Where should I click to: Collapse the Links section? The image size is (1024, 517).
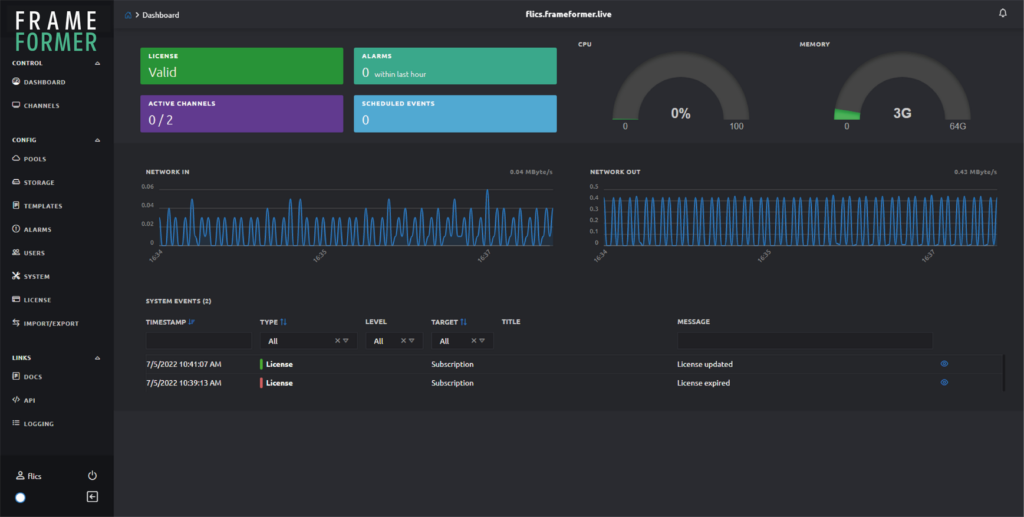point(97,358)
